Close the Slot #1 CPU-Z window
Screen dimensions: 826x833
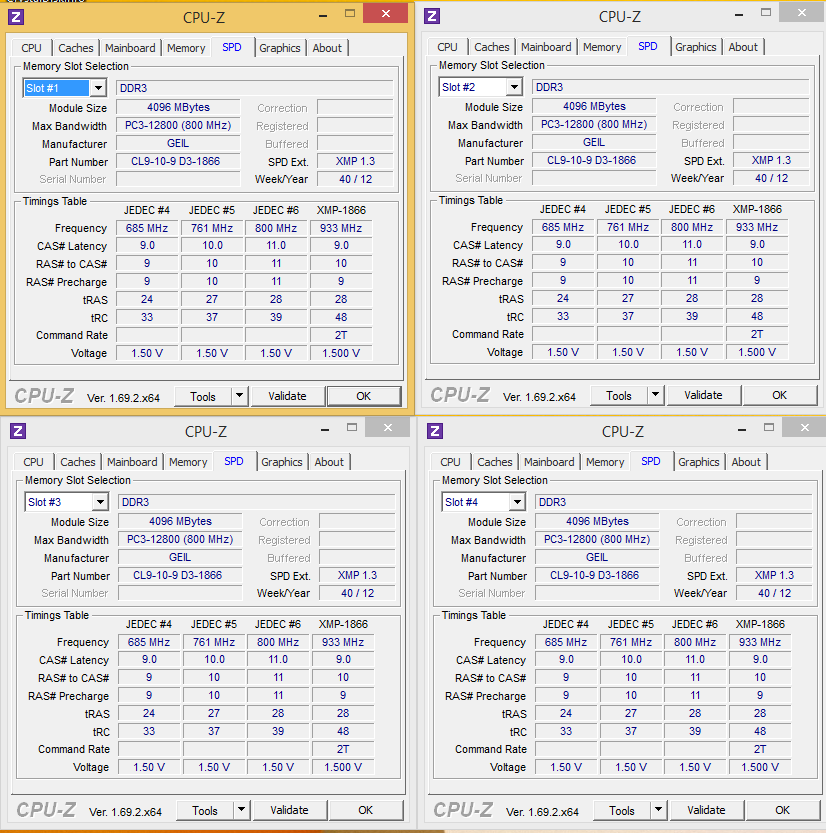[x=386, y=14]
